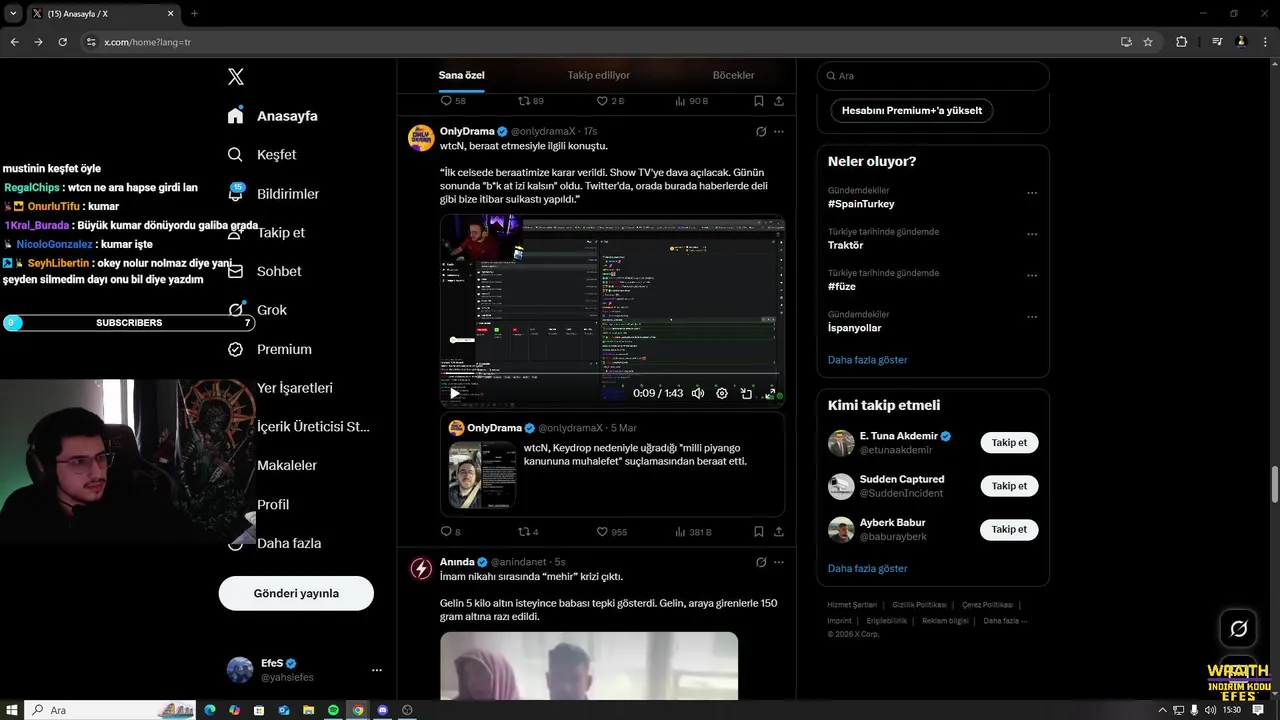
Task: Toggle picture-in-picture on the video
Action: 746,393
